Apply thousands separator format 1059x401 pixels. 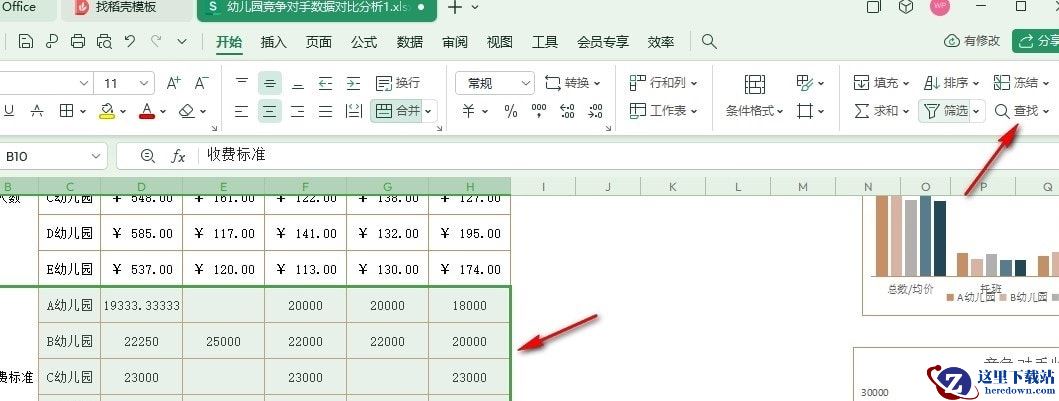(539, 111)
